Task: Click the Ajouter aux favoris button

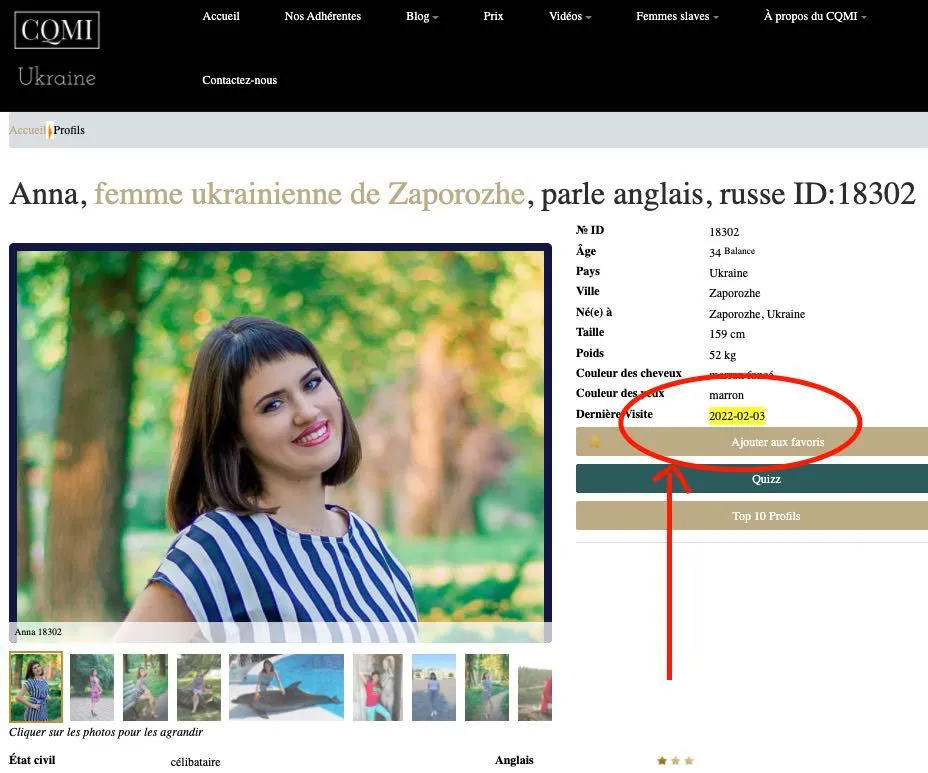Action: coord(752,442)
